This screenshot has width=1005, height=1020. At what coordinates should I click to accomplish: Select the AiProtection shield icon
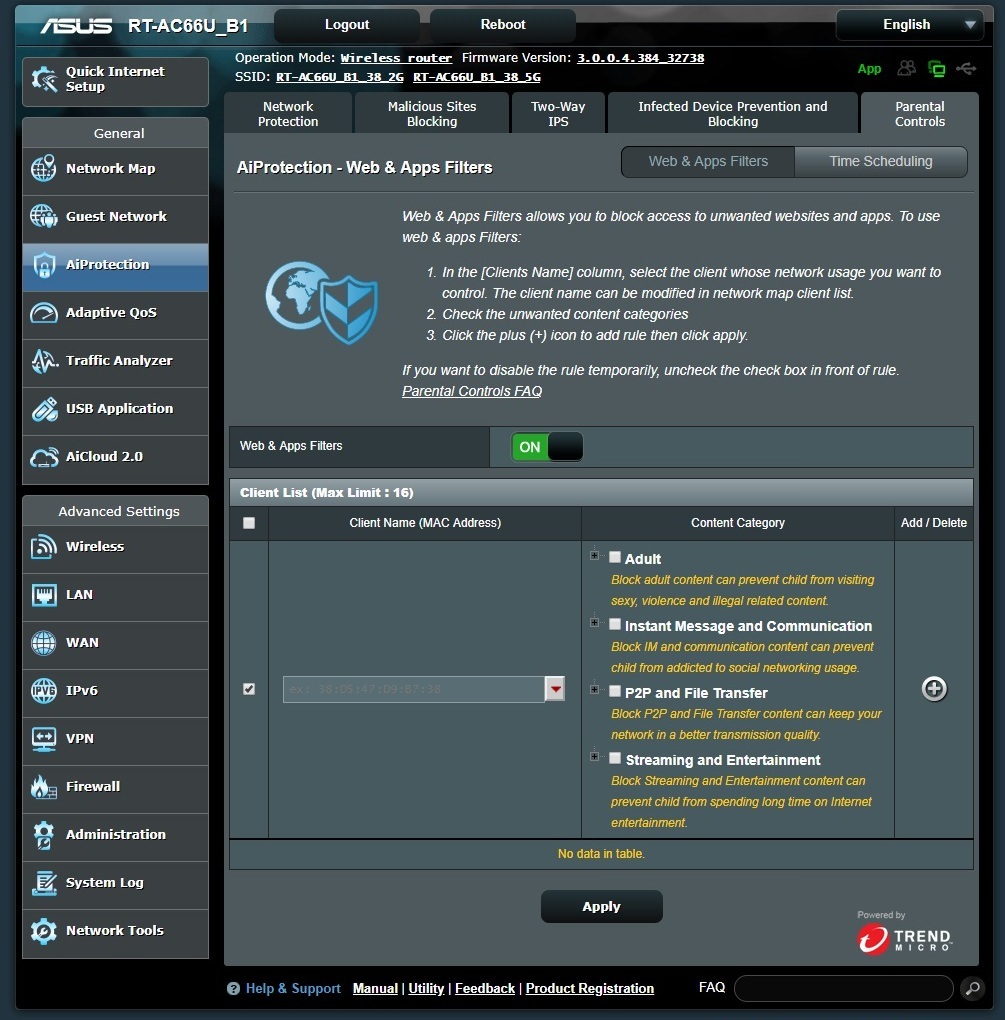pos(44,265)
